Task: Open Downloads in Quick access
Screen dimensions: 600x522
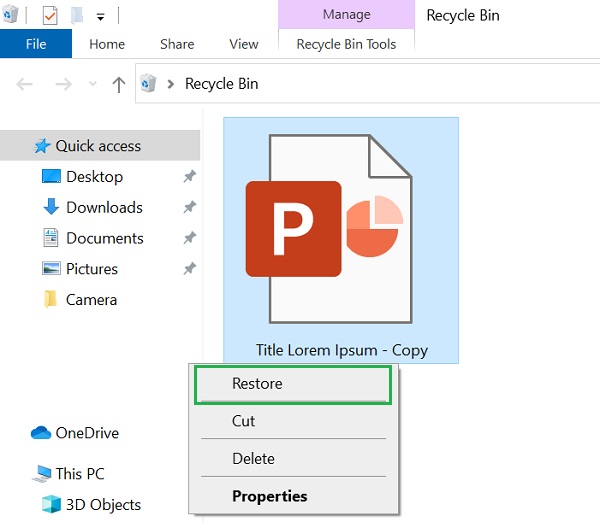Action: 104,207
